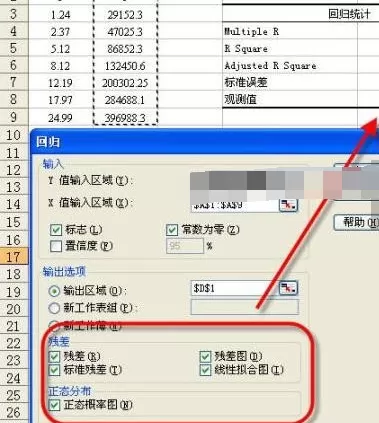Viewport: 379px width, 423px height.
Task: Click cell containing 17.97
Action: pos(61,100)
